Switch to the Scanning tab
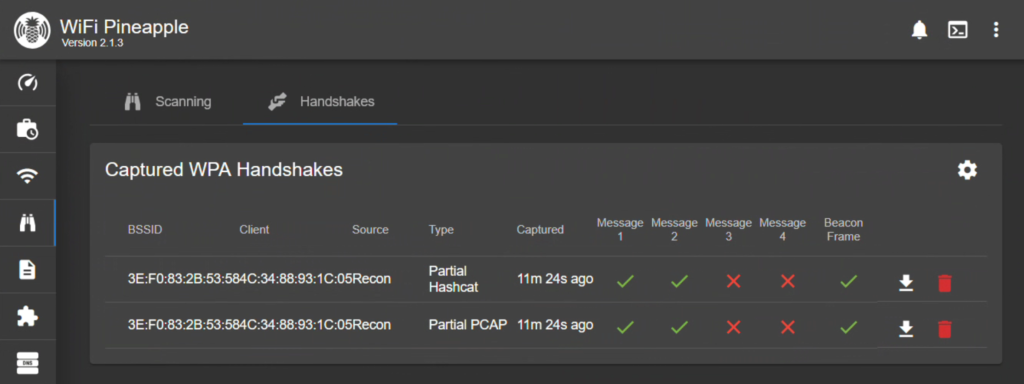1024x384 pixels. [x=167, y=102]
